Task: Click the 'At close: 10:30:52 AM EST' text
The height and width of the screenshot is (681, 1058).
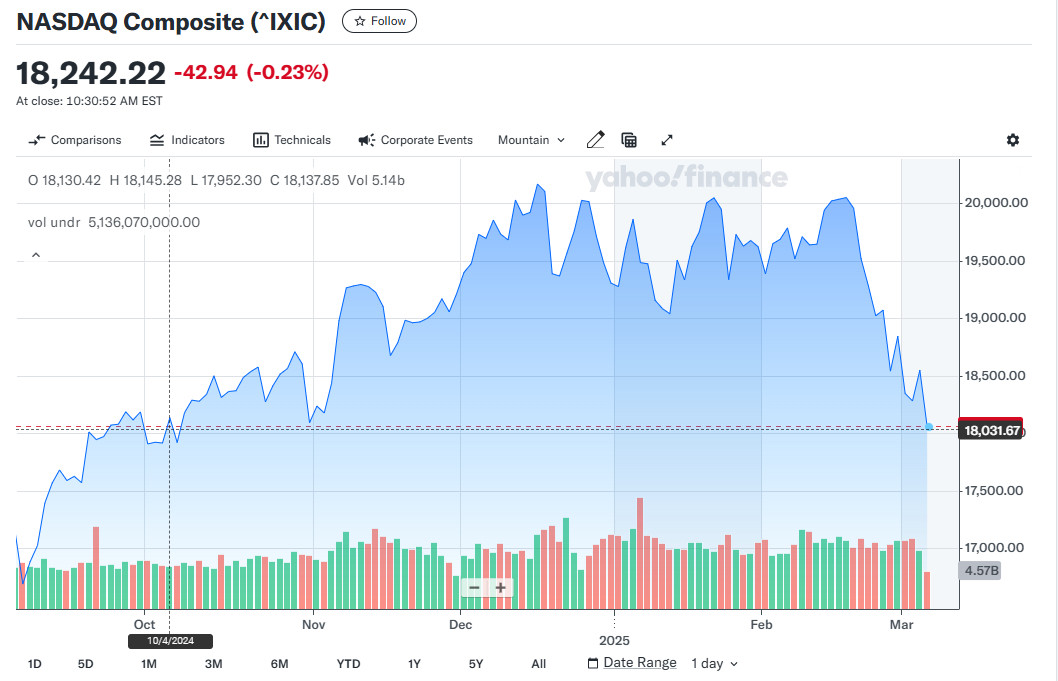Action: point(89,101)
